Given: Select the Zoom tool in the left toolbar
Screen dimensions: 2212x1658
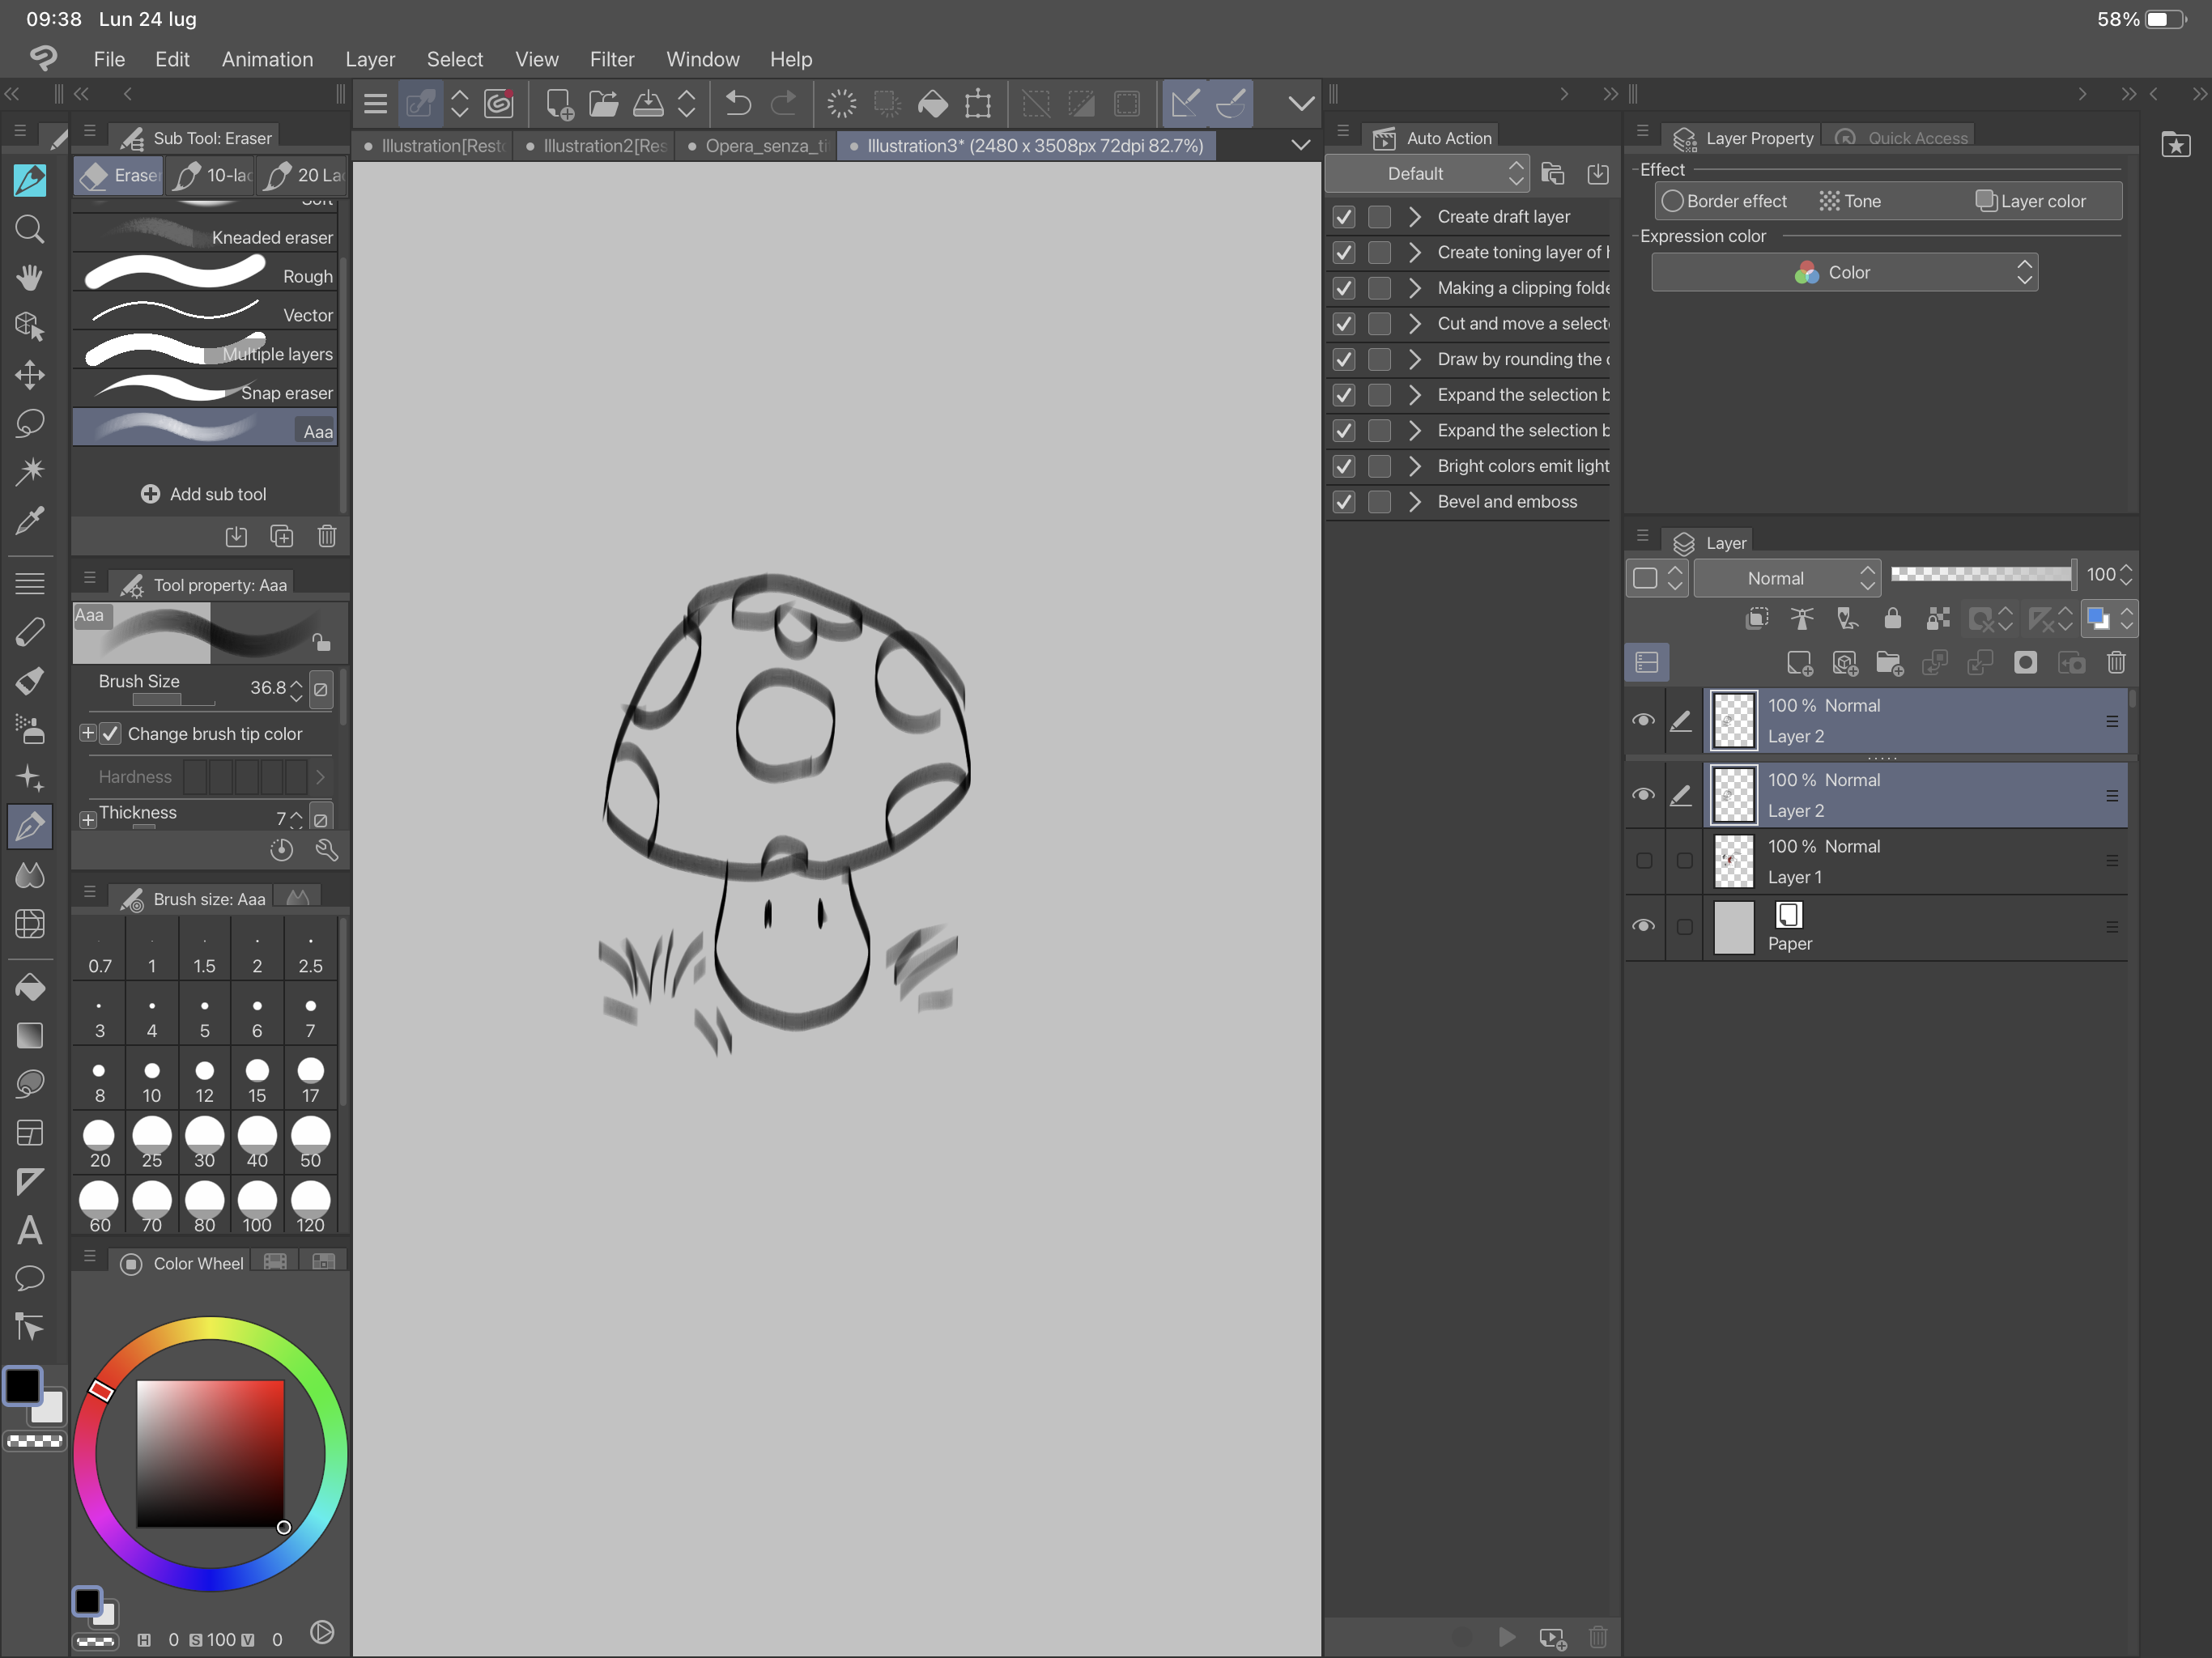Looking at the screenshot, I should pyautogui.click(x=30, y=230).
